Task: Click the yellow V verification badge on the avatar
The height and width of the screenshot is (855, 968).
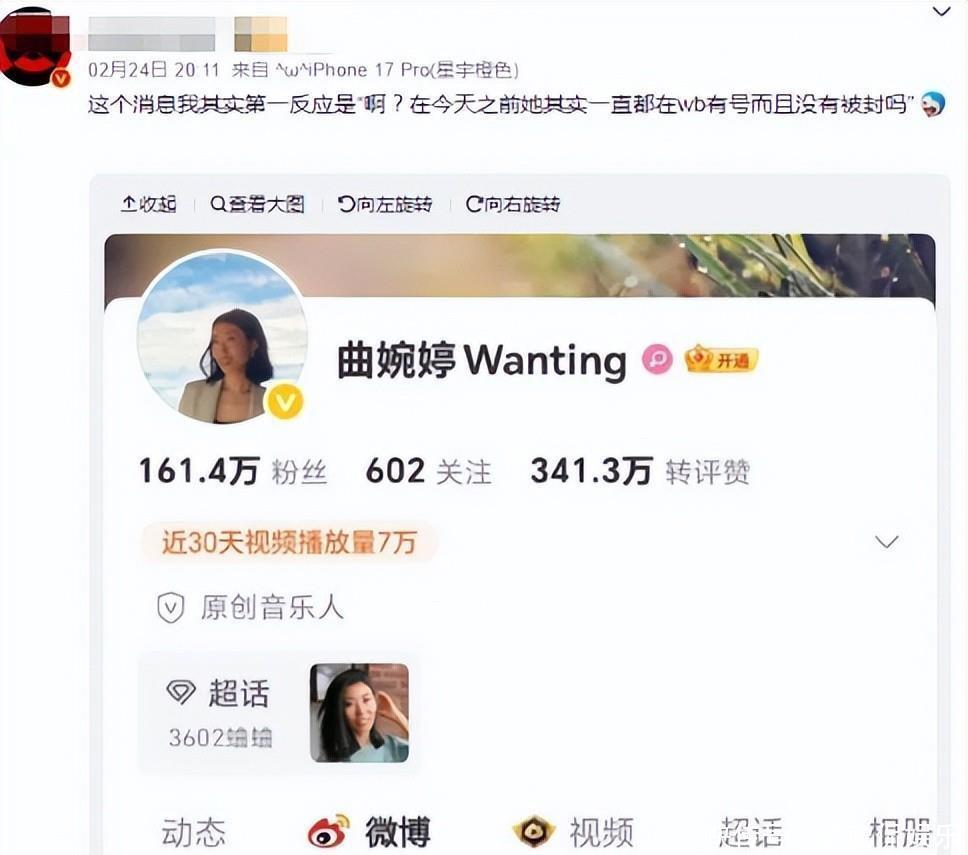Action: click(284, 401)
